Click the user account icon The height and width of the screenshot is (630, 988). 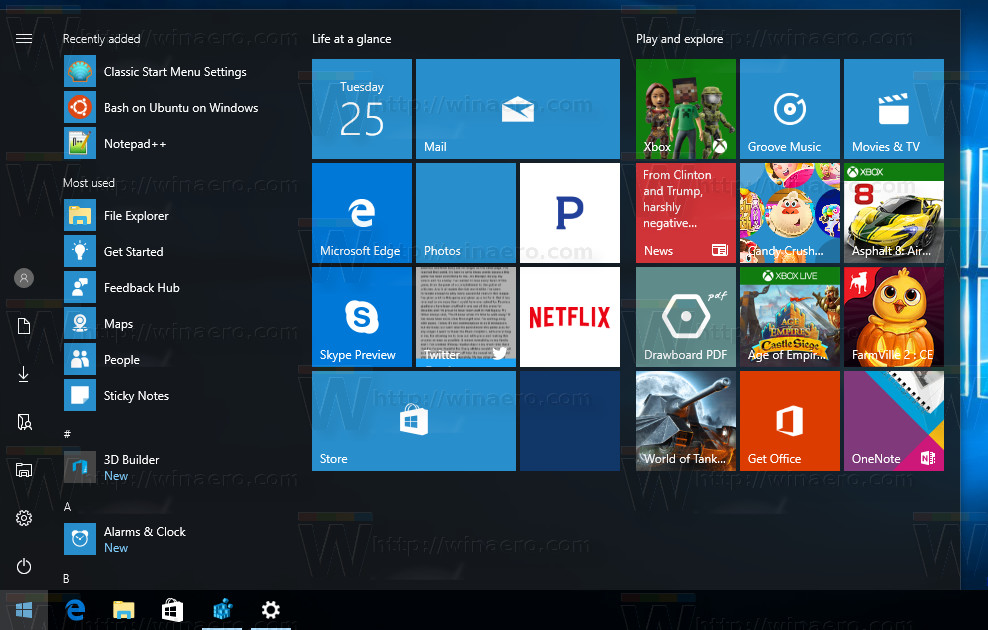[24, 278]
